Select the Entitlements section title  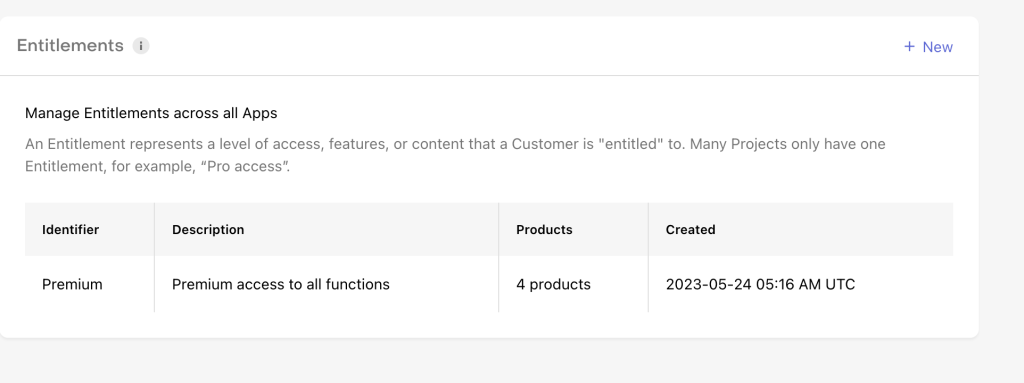click(x=70, y=45)
